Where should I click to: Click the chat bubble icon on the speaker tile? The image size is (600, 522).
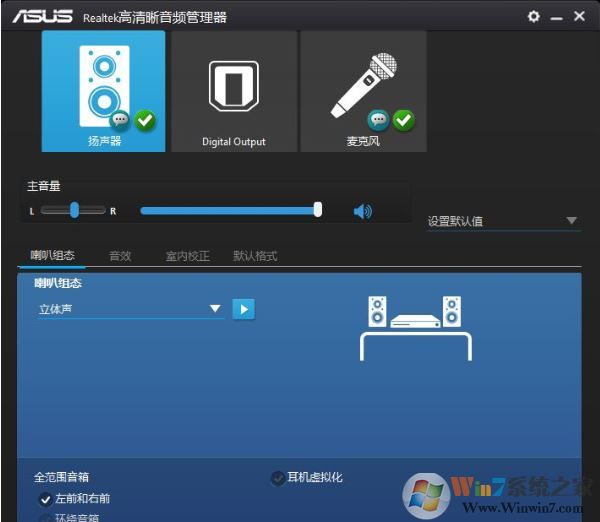point(120,120)
